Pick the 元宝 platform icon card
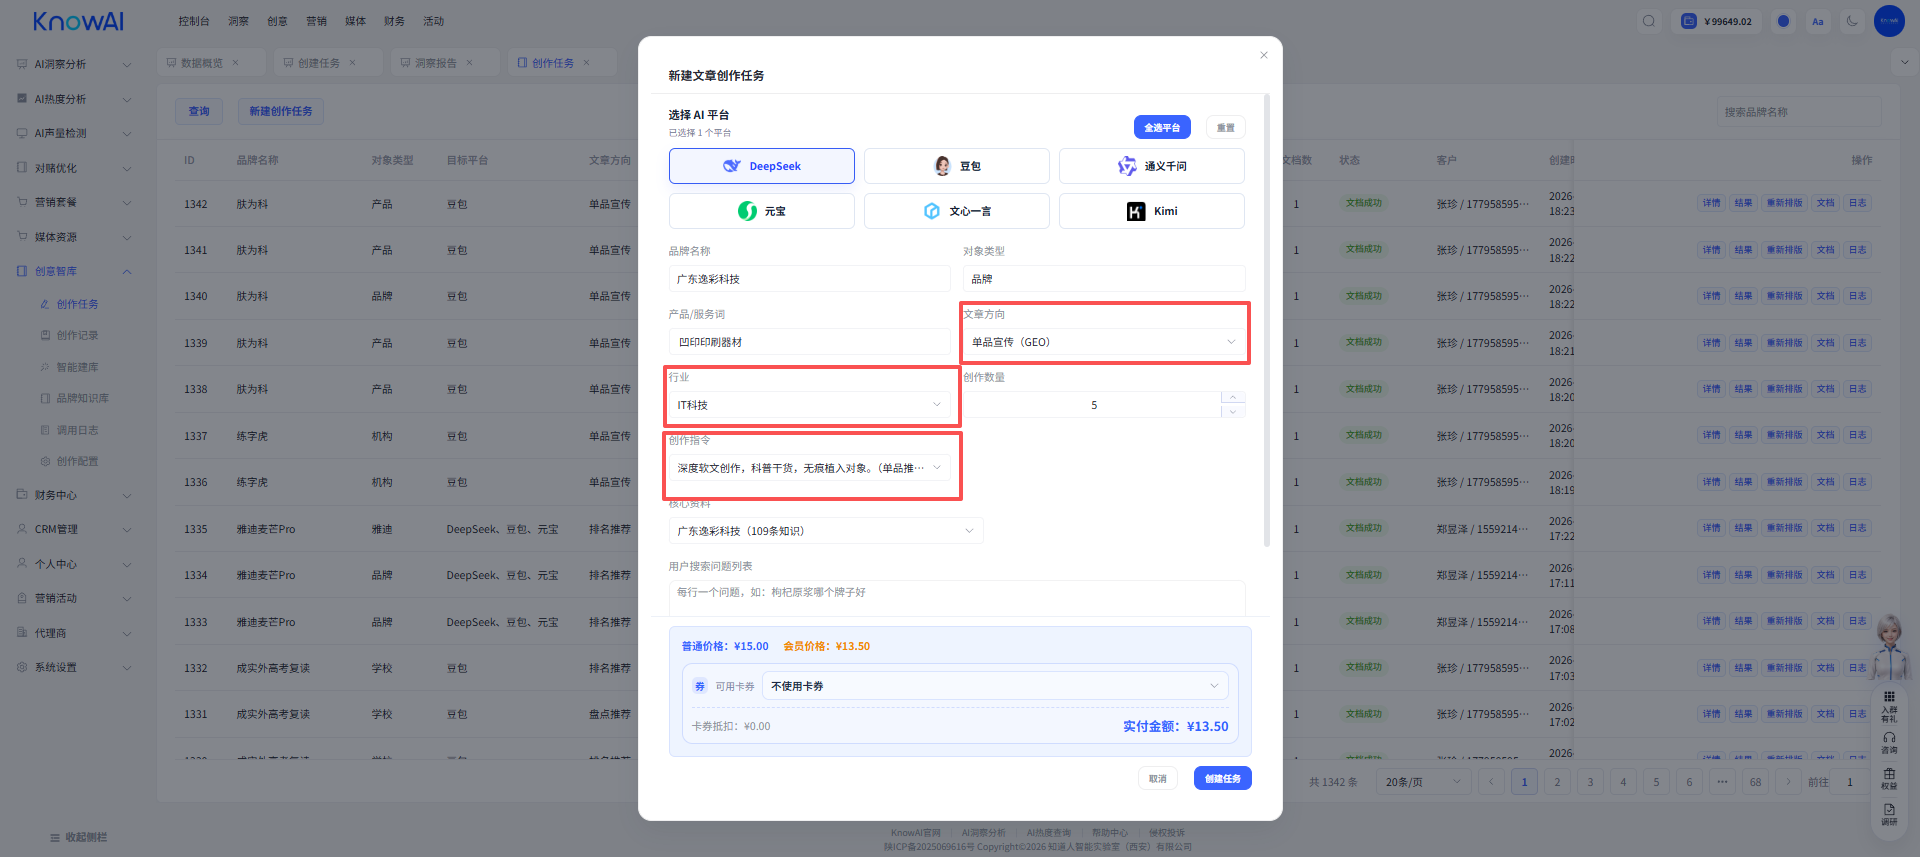Viewport: 1920px width, 857px height. point(761,211)
